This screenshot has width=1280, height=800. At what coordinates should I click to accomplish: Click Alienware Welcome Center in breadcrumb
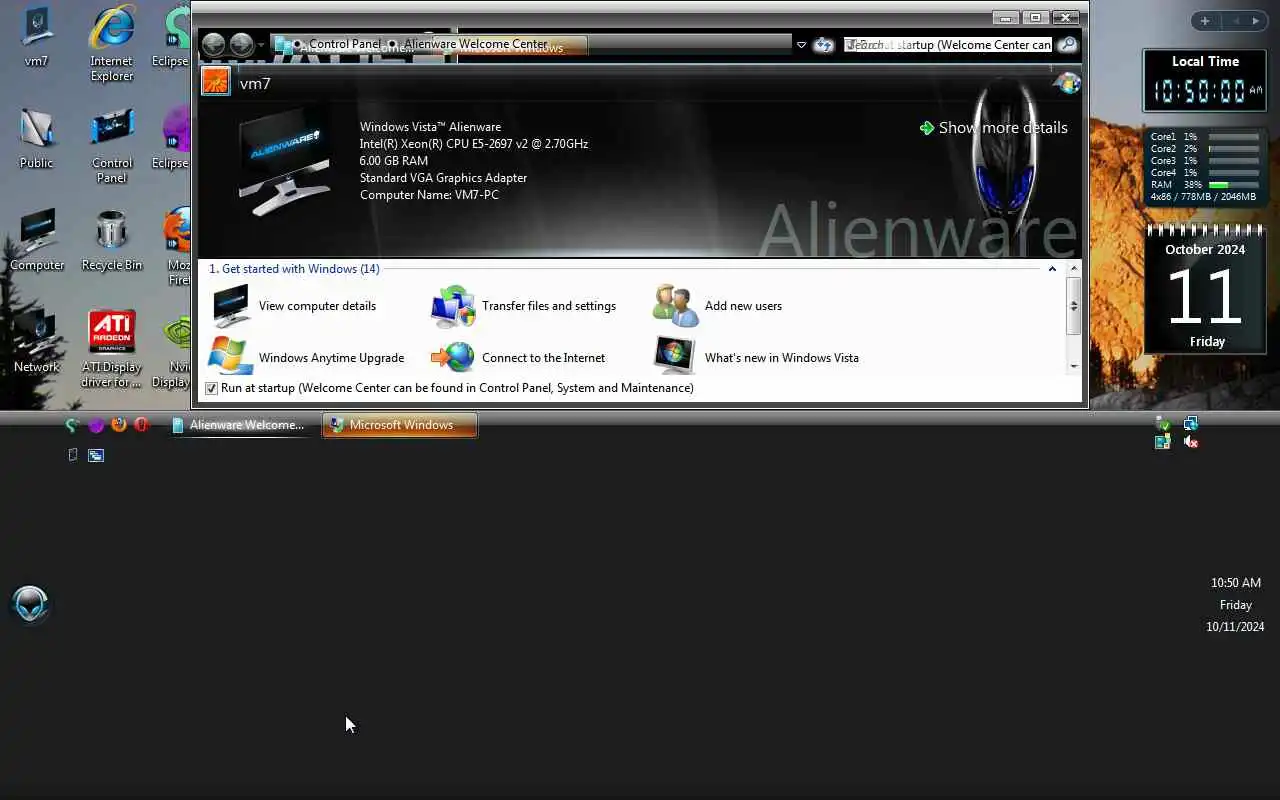(x=476, y=44)
